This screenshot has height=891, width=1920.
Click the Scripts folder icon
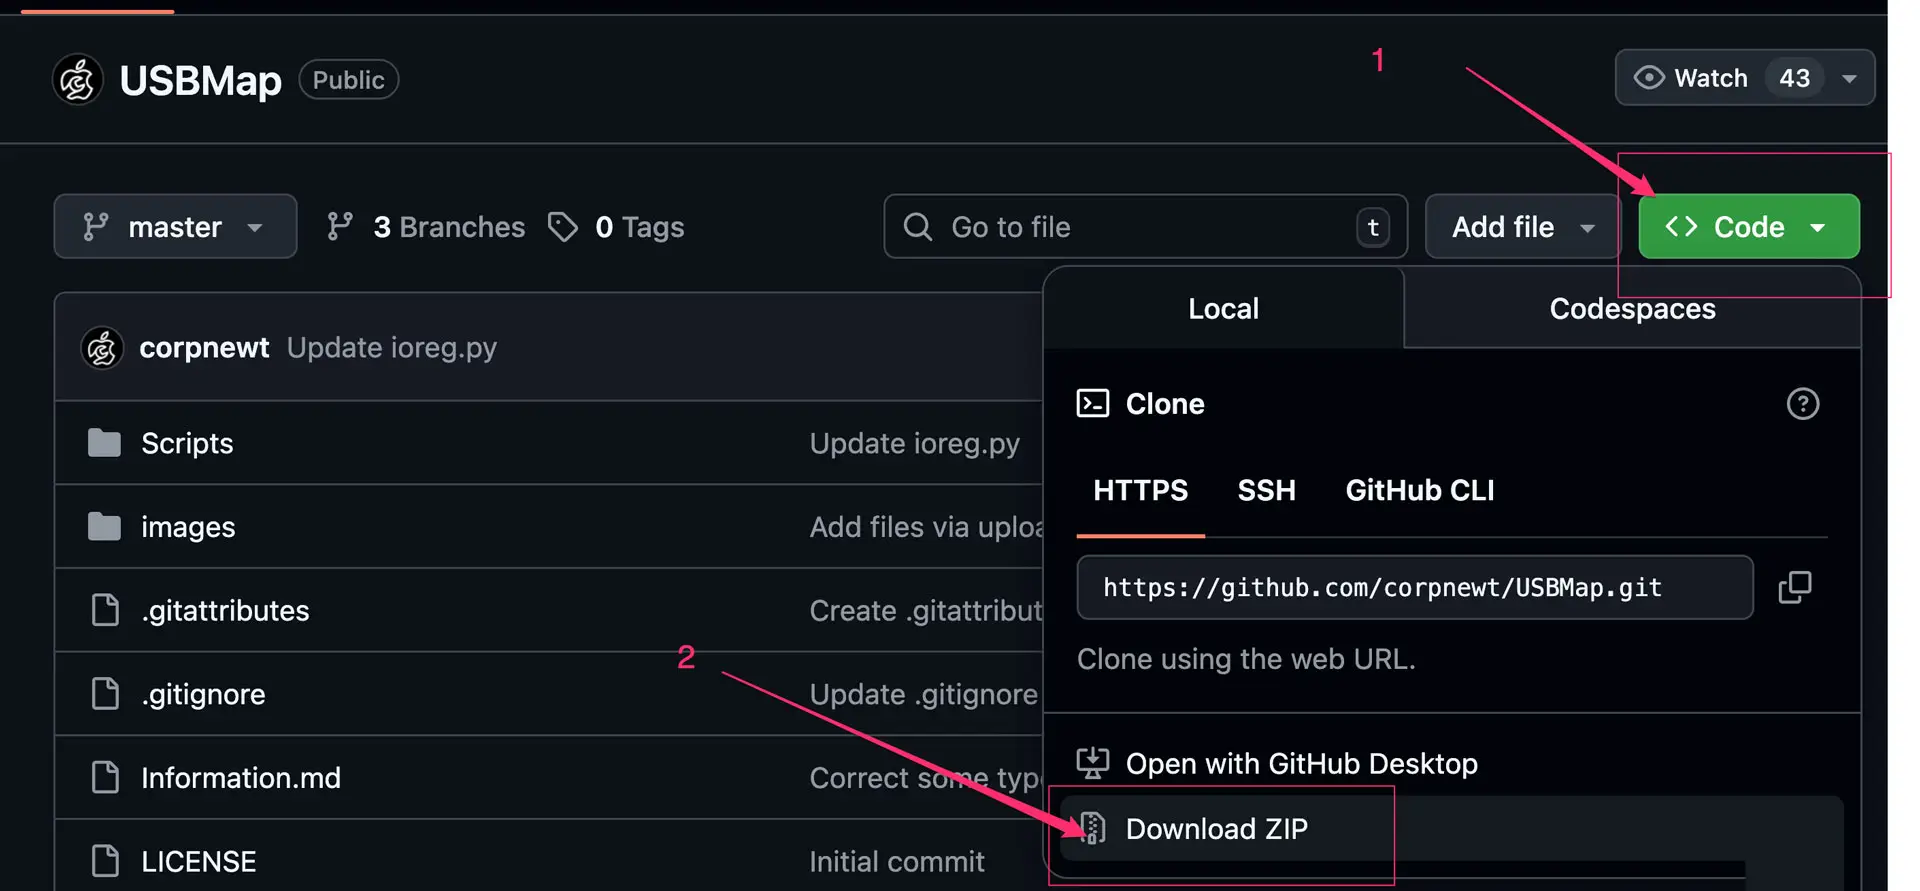(104, 443)
